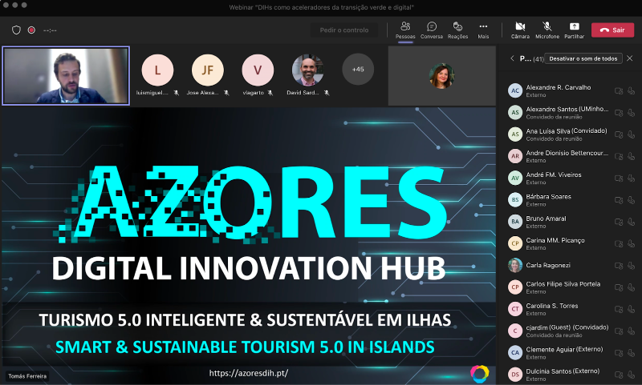Click the macOS green fullscreen button
Screen dimensions: 642x385
tap(24, 5)
